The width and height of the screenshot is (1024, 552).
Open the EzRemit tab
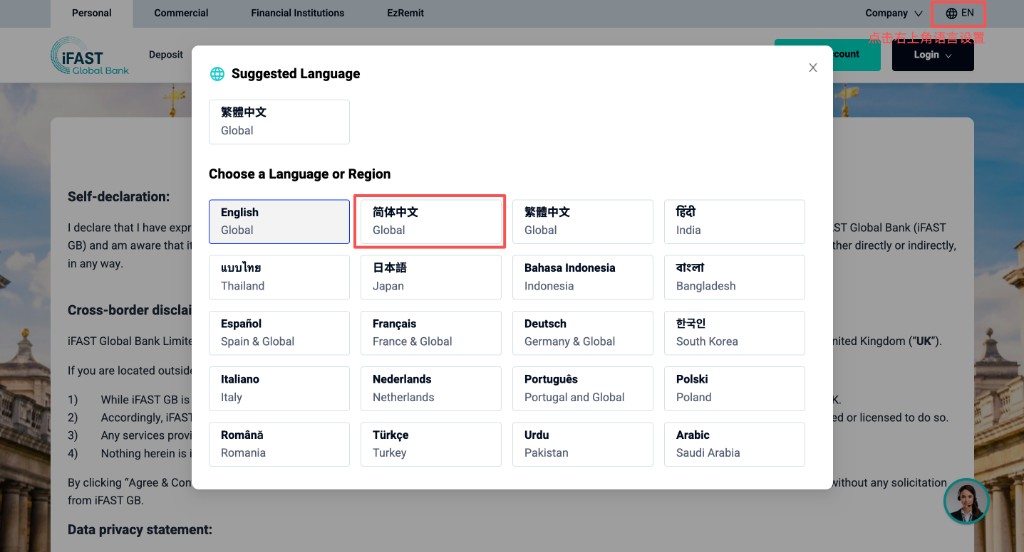click(x=405, y=13)
